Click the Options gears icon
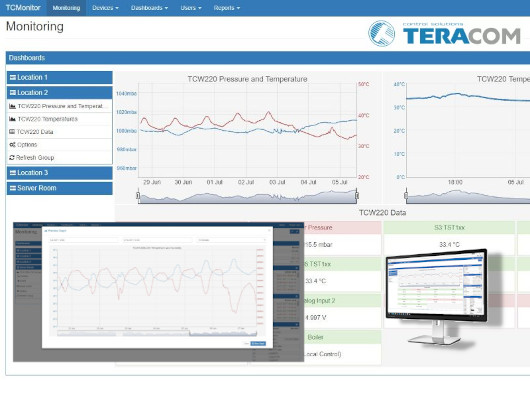 click(x=12, y=145)
